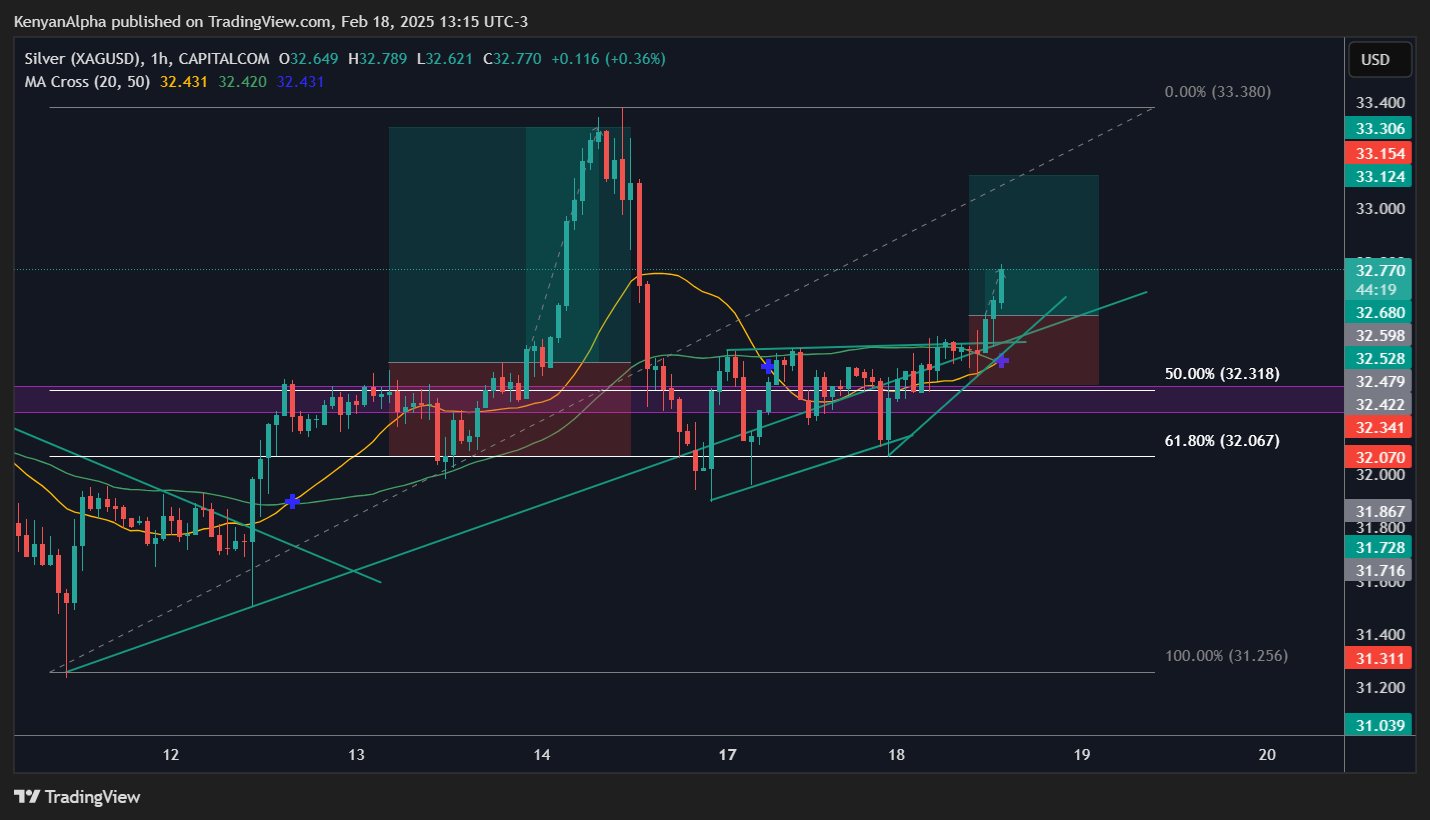The image size is (1430, 820).
Task: Click the blue MA cross marker near date 17
Action: tap(768, 367)
